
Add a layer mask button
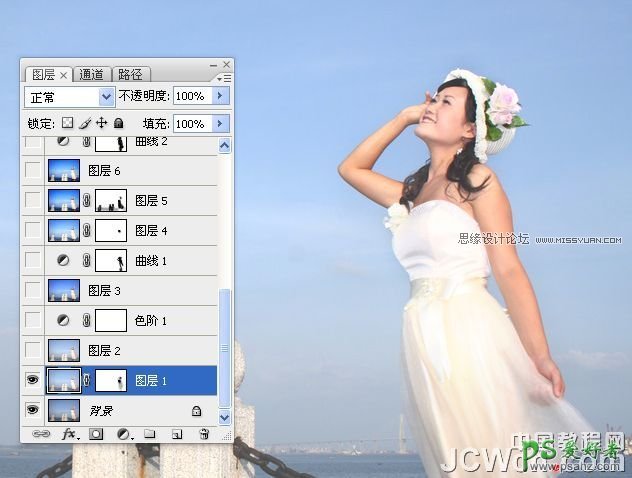coord(97,434)
